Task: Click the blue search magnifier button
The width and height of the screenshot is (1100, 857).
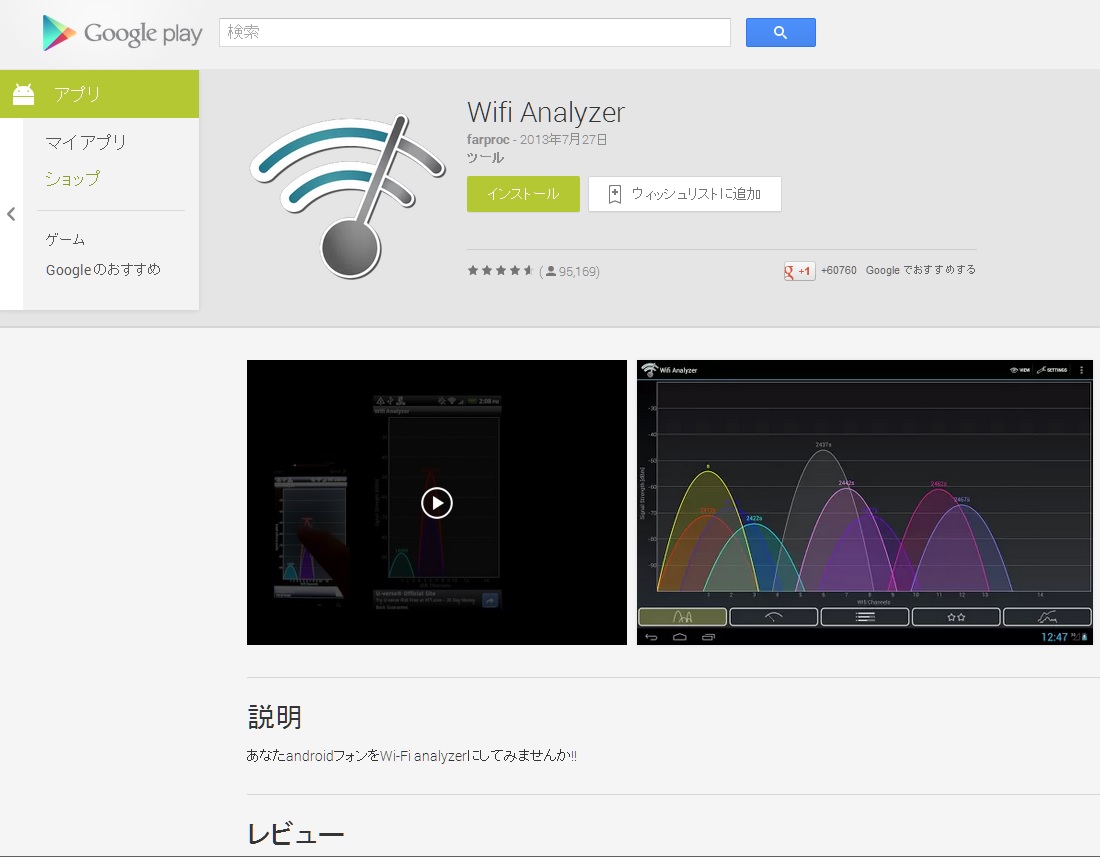Action: (x=780, y=32)
